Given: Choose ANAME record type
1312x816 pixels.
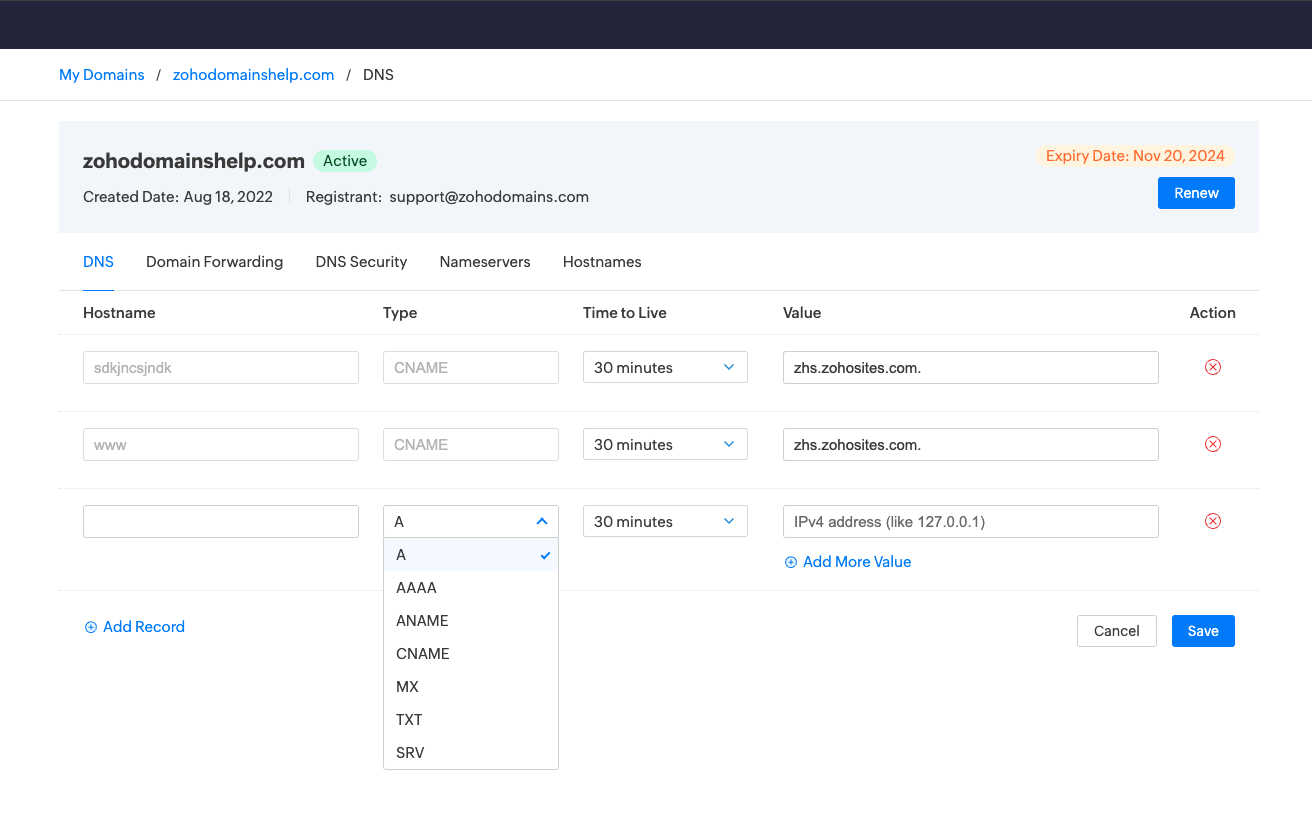Looking at the screenshot, I should (471, 621).
